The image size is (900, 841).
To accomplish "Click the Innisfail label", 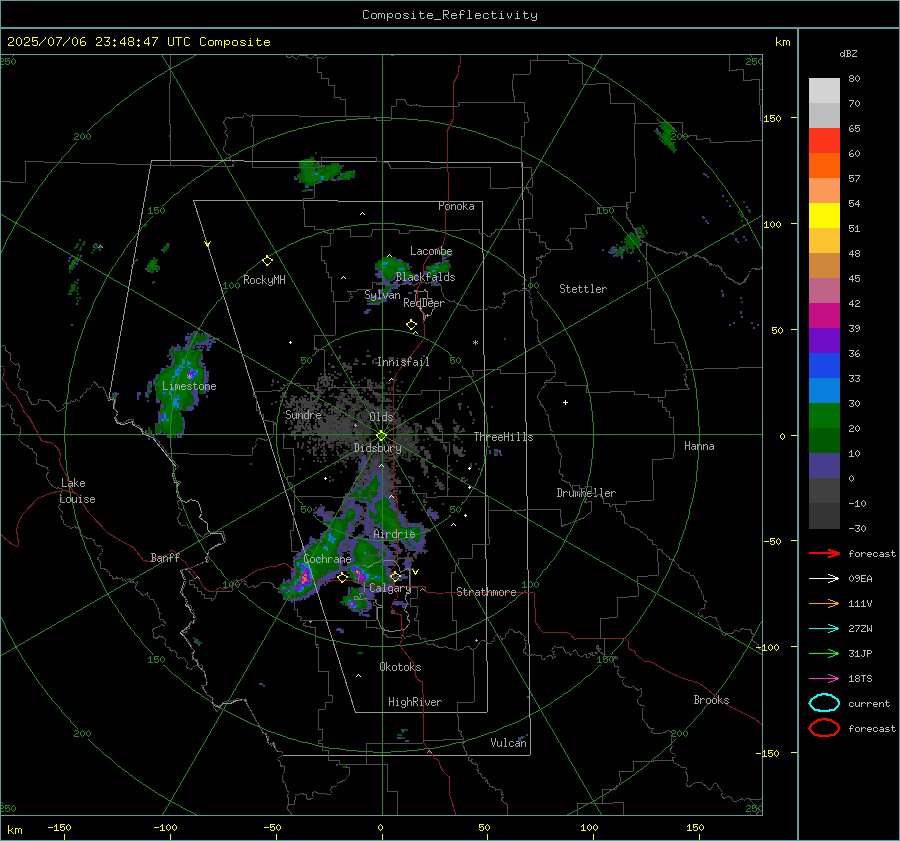I will pyautogui.click(x=403, y=362).
